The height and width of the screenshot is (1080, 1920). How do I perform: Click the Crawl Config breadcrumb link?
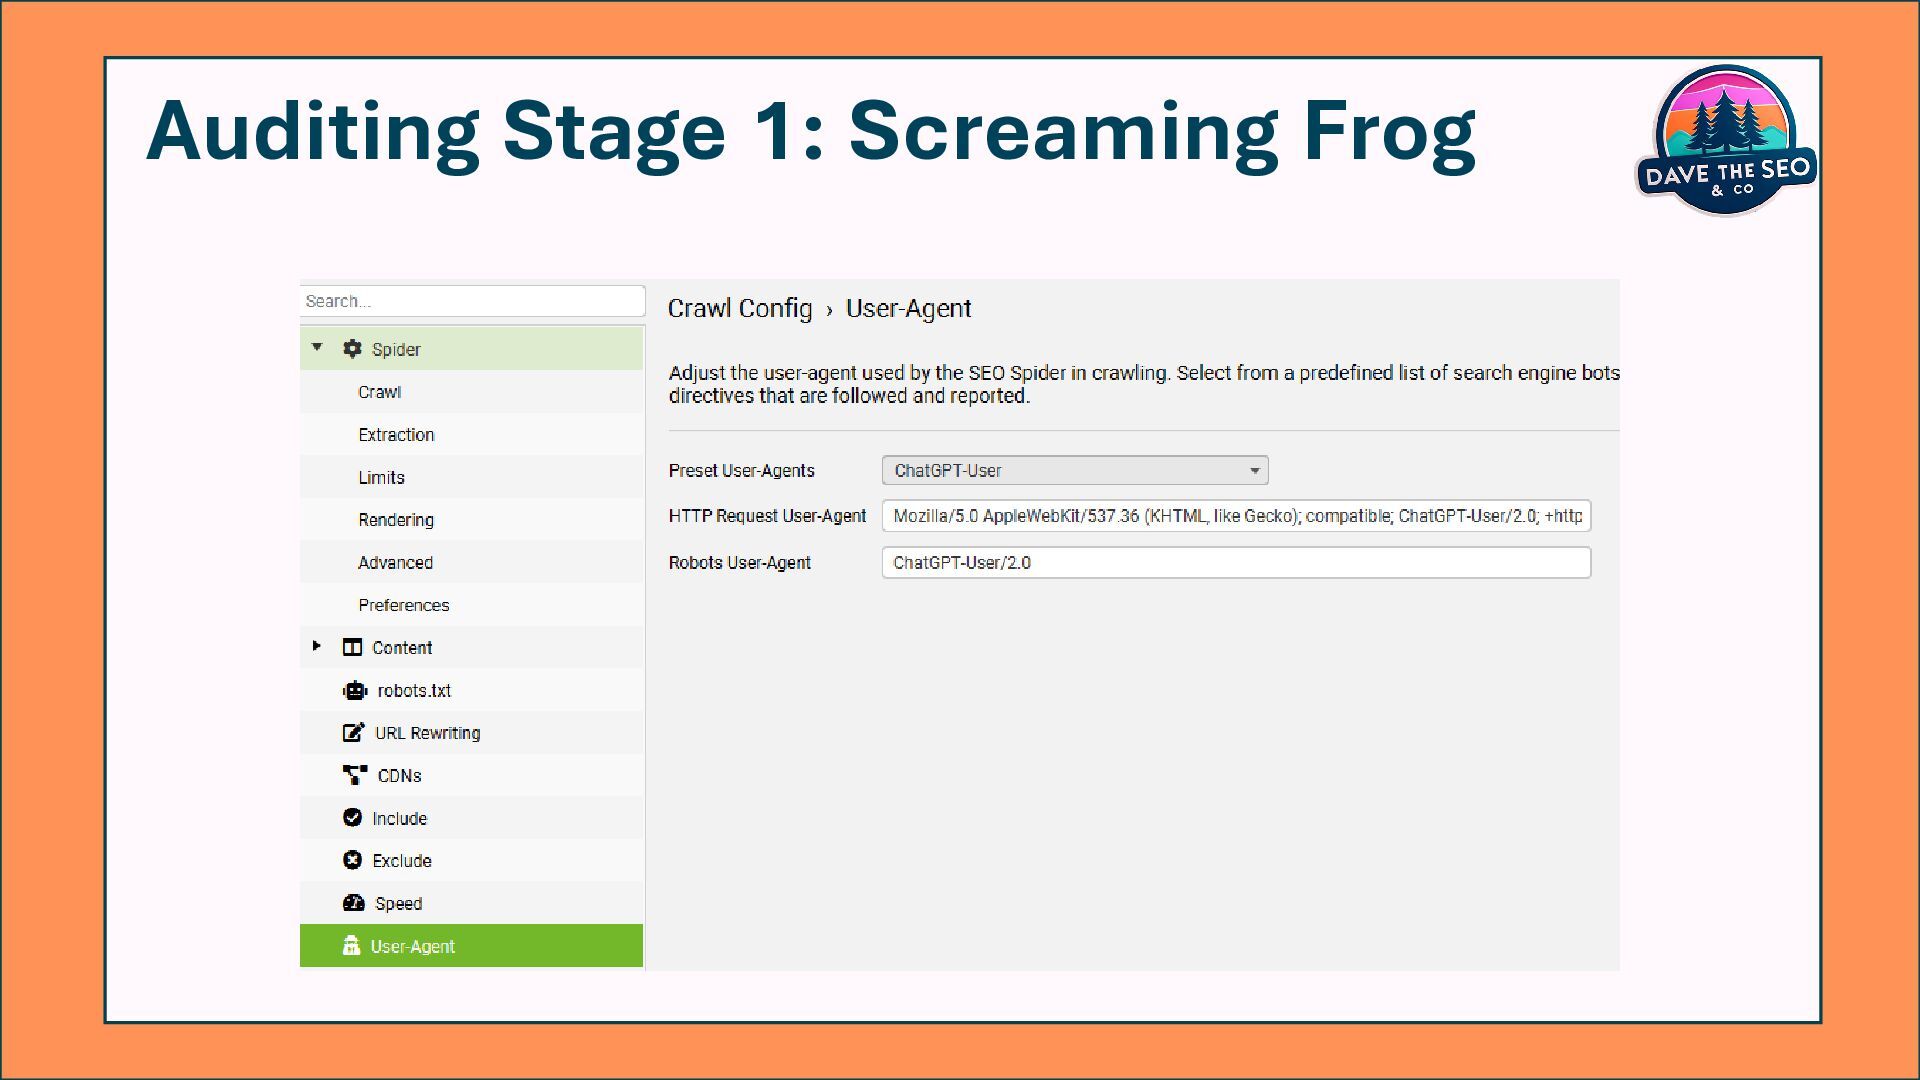740,309
